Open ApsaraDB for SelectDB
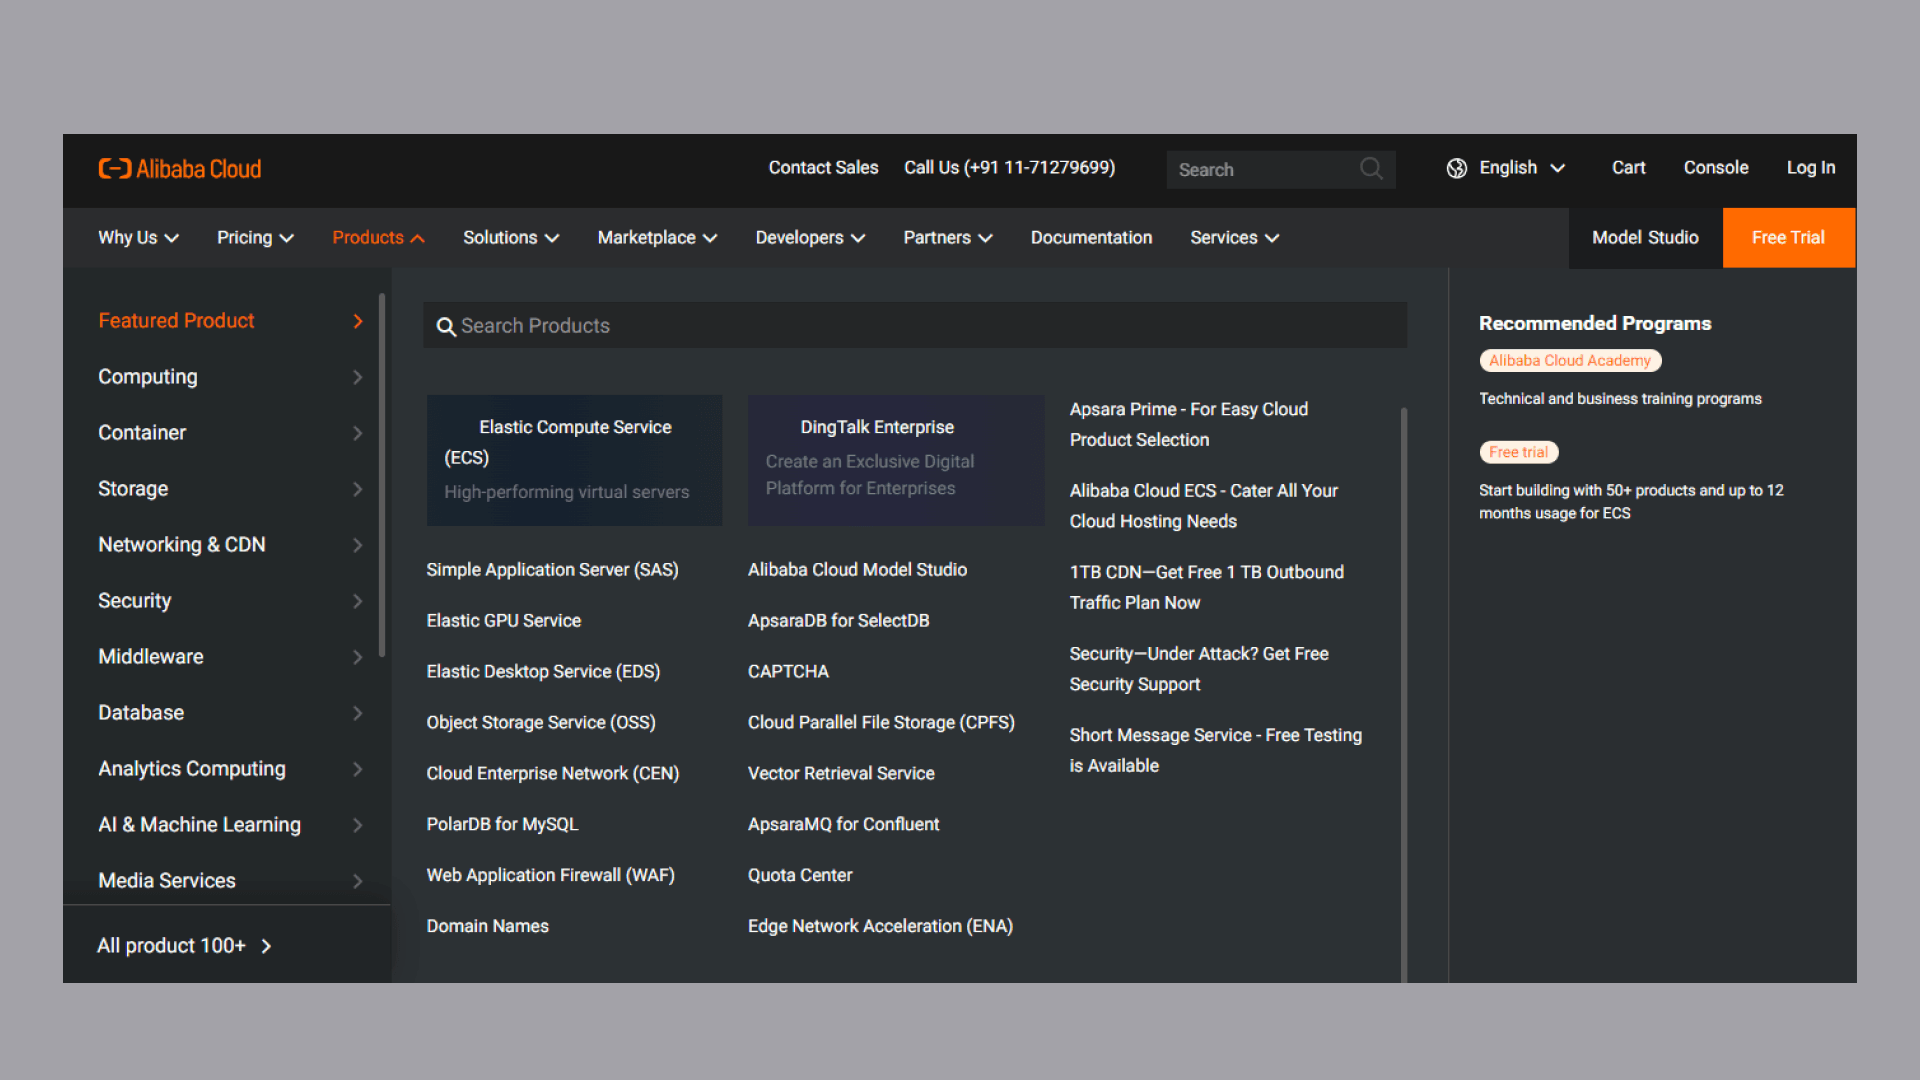This screenshot has width=1920, height=1080. coord(838,621)
